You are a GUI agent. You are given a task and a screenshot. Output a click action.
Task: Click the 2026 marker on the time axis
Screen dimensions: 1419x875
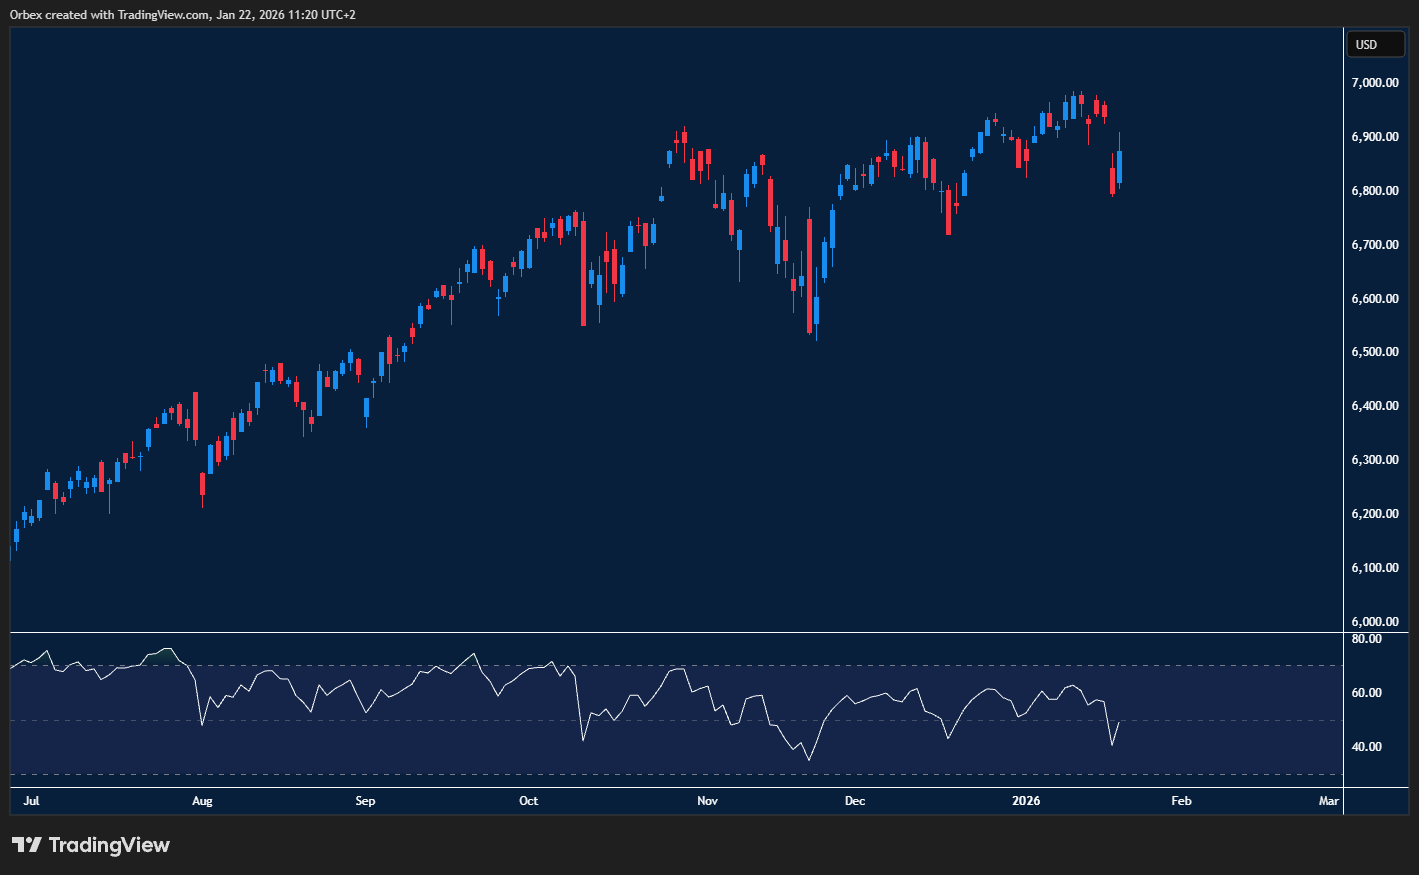(x=1026, y=801)
